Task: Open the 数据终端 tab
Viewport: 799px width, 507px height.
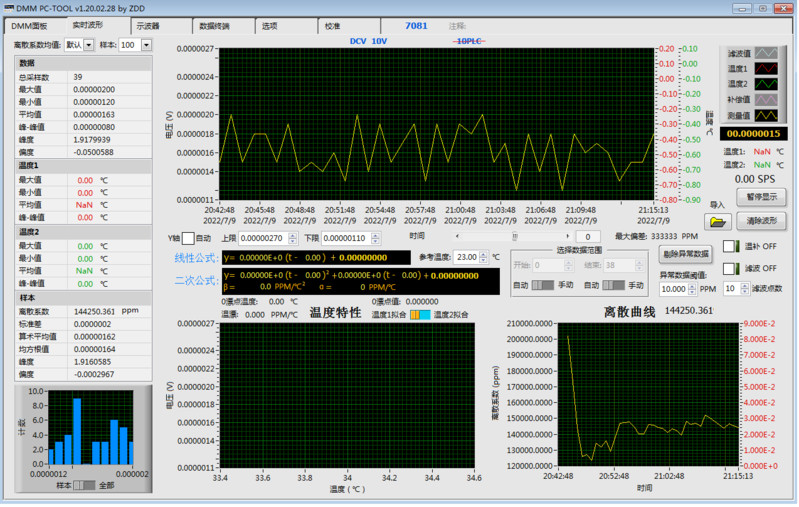Action: 214,25
